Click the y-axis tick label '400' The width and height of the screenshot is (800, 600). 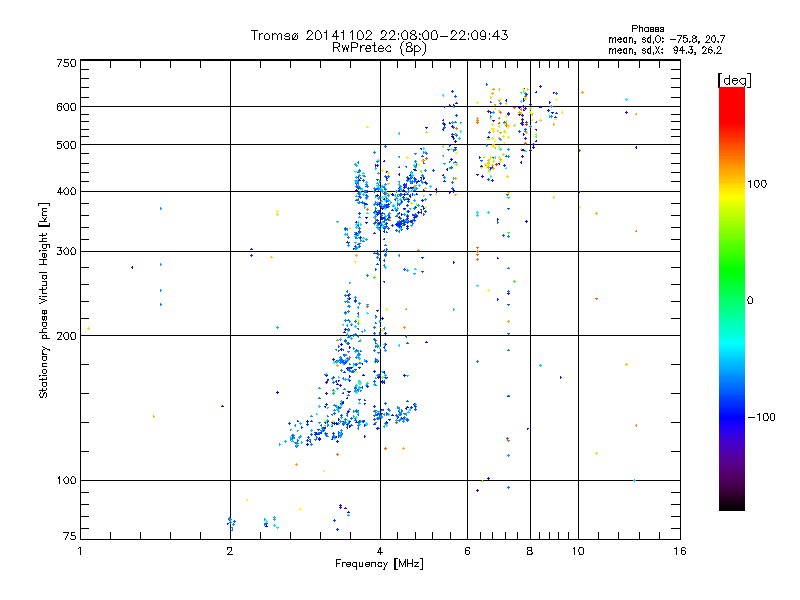click(x=66, y=192)
